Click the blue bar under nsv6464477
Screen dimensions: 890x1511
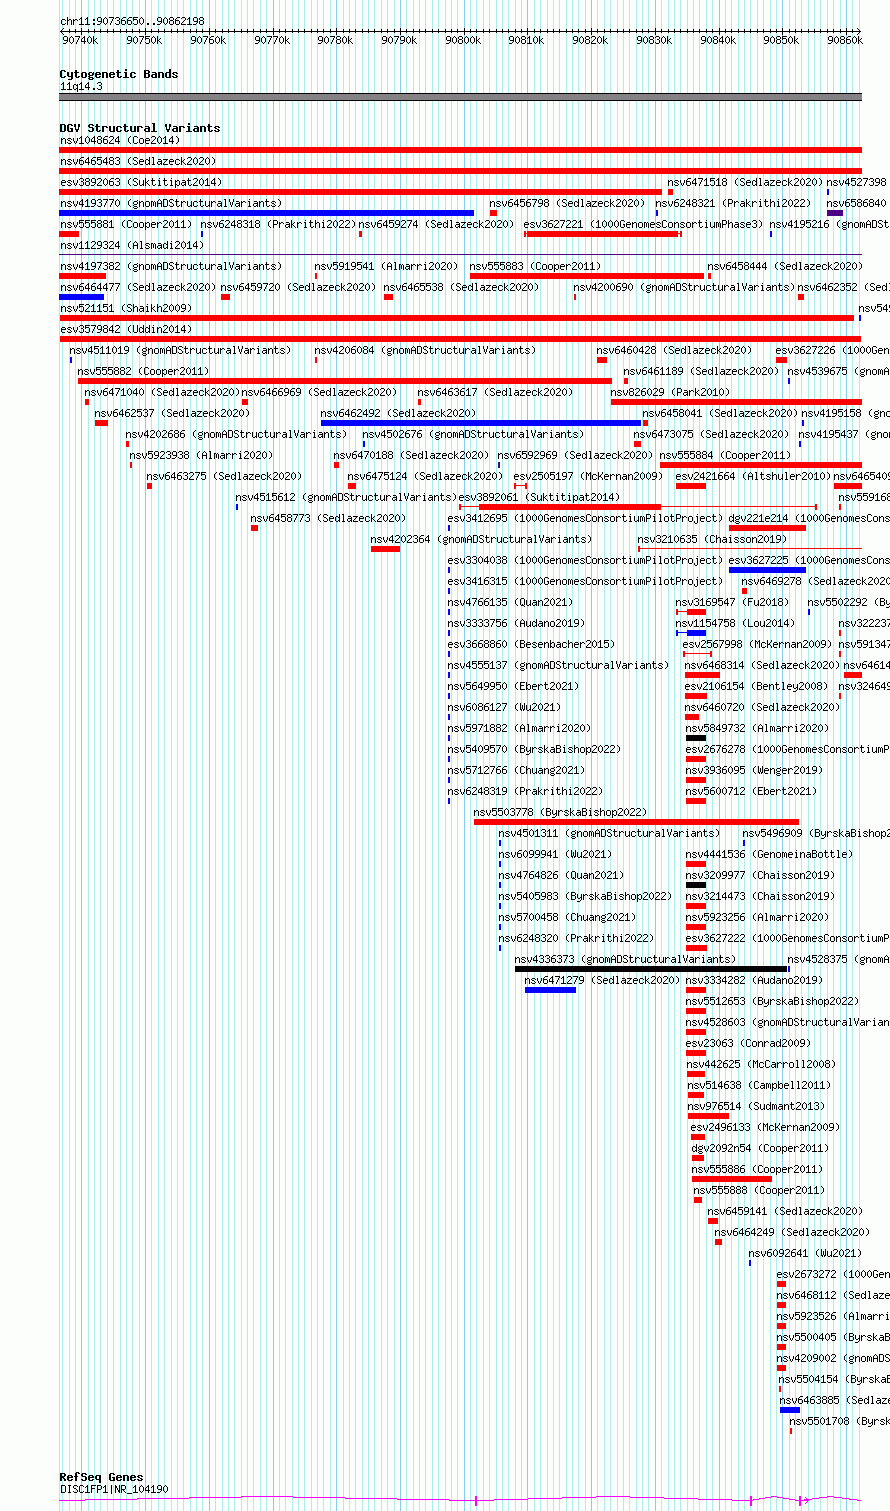tap(82, 297)
